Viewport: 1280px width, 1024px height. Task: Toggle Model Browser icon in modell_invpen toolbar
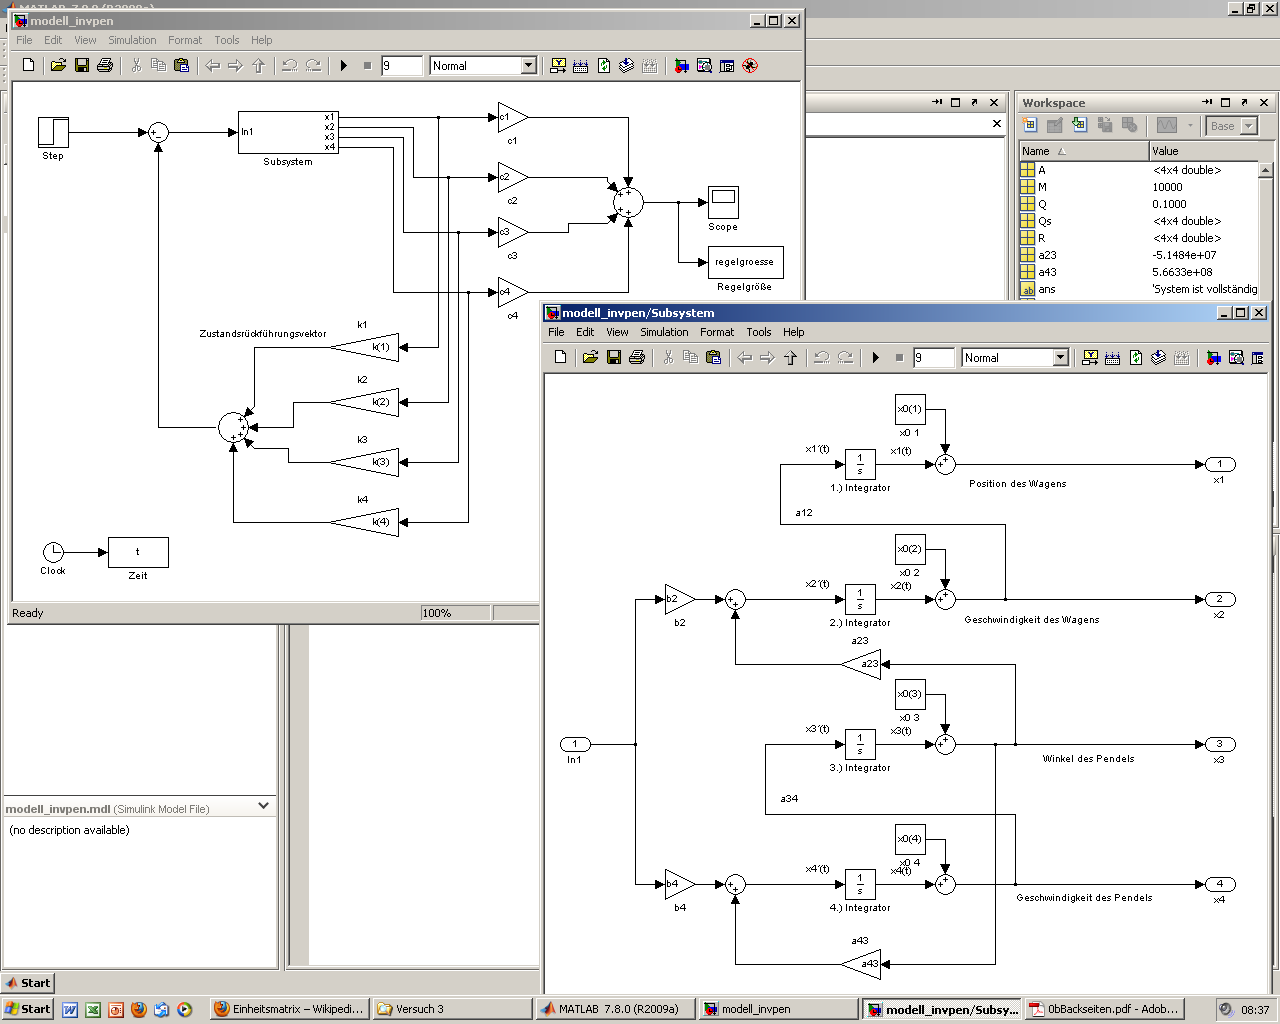[727, 65]
